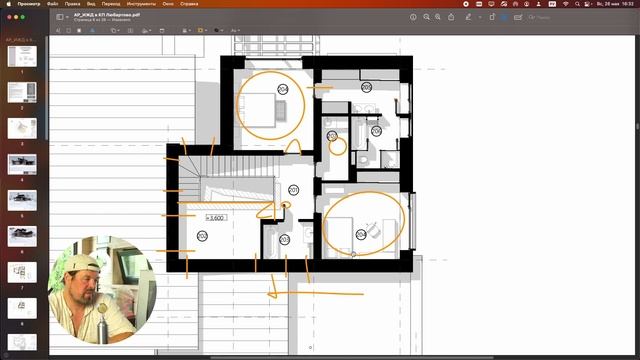
Task: Open the Вид menu
Action: (91, 4)
